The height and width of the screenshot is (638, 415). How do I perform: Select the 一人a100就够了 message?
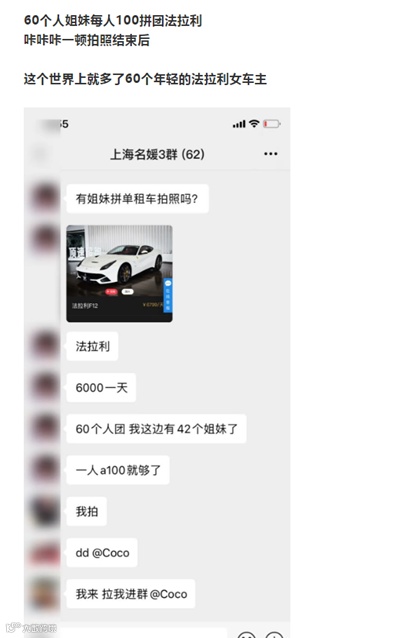click(118, 470)
